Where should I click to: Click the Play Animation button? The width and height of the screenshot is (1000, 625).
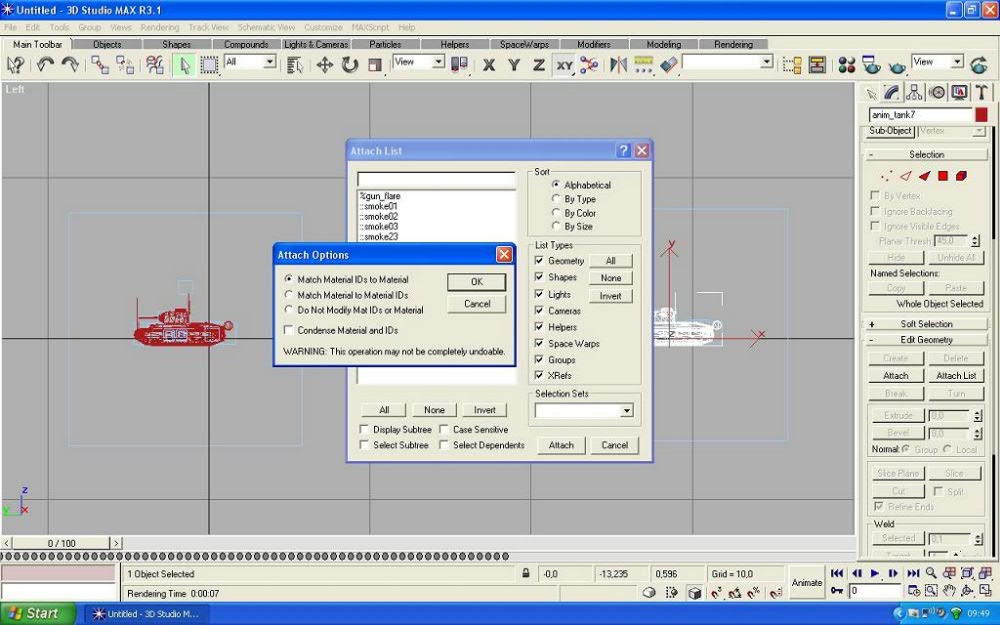(x=875, y=573)
